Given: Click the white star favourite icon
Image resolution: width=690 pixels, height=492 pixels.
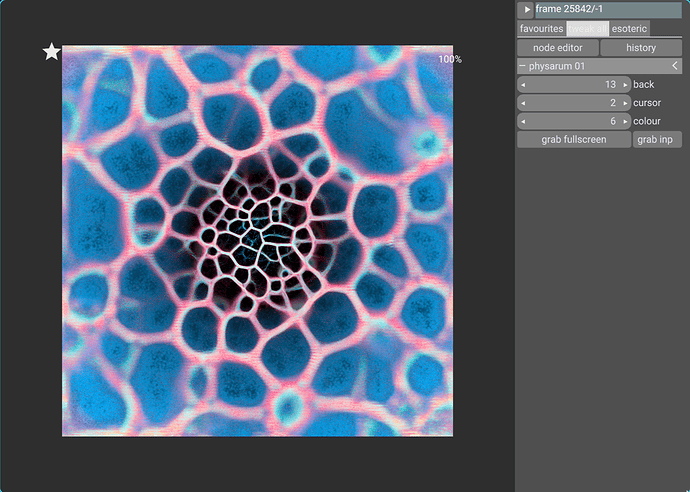Looking at the screenshot, I should tap(51, 52).
